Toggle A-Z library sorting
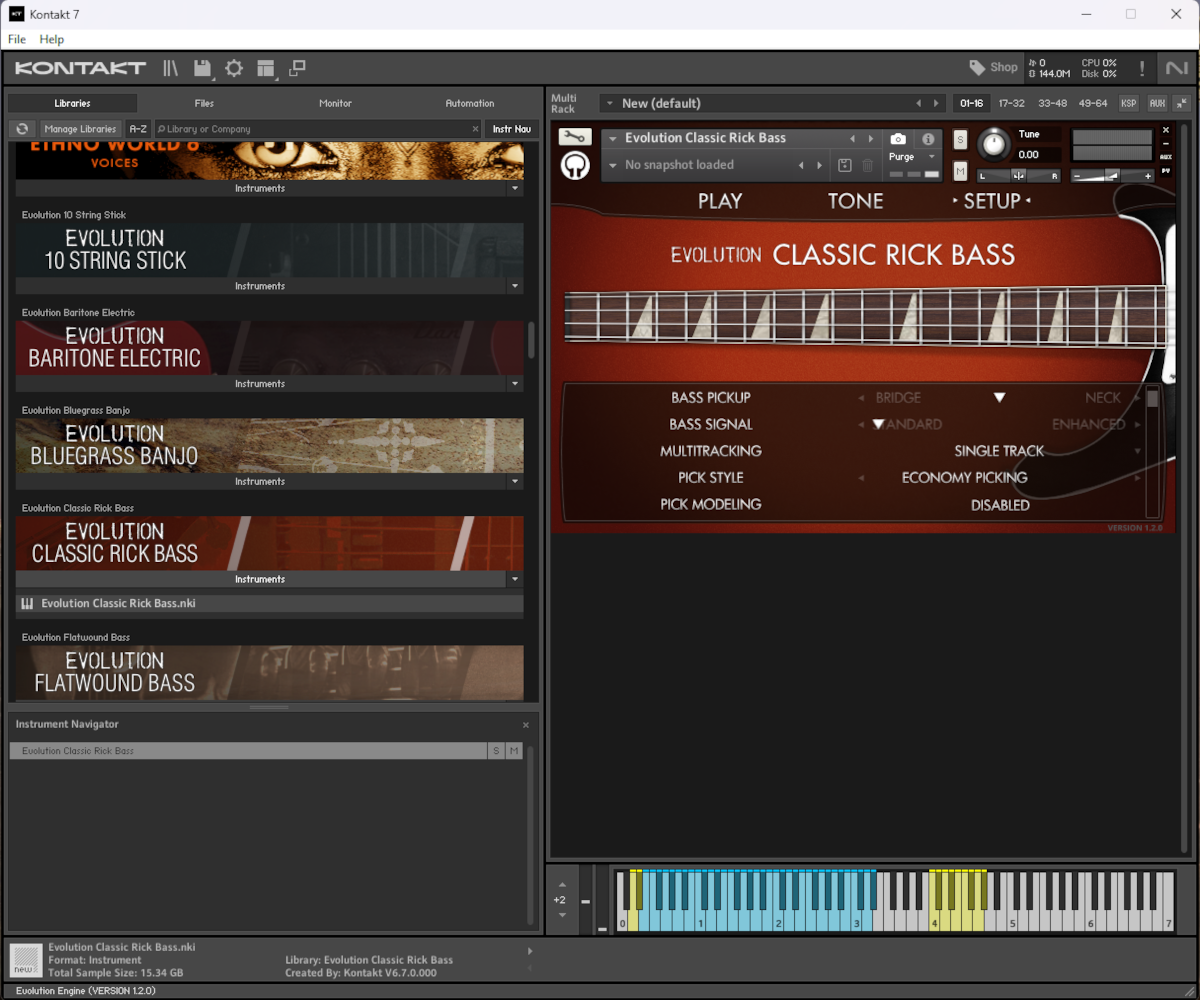Image resolution: width=1200 pixels, height=1000 pixels. pos(138,129)
